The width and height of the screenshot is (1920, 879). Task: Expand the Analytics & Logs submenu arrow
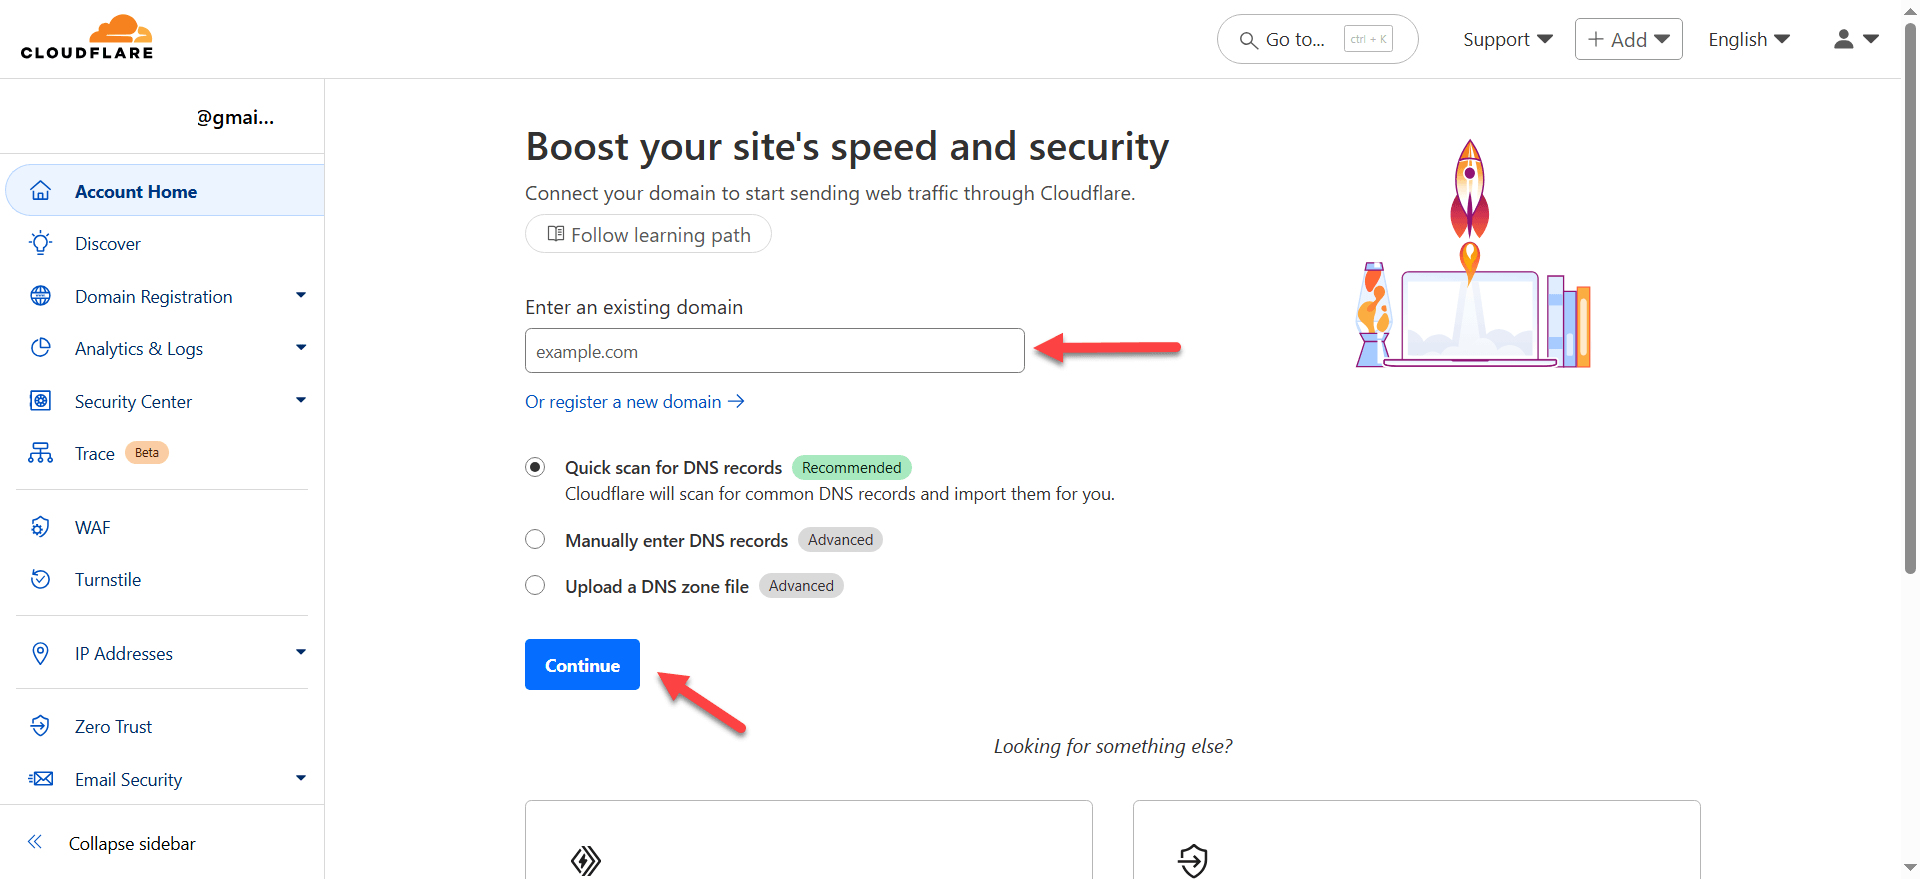[301, 347]
